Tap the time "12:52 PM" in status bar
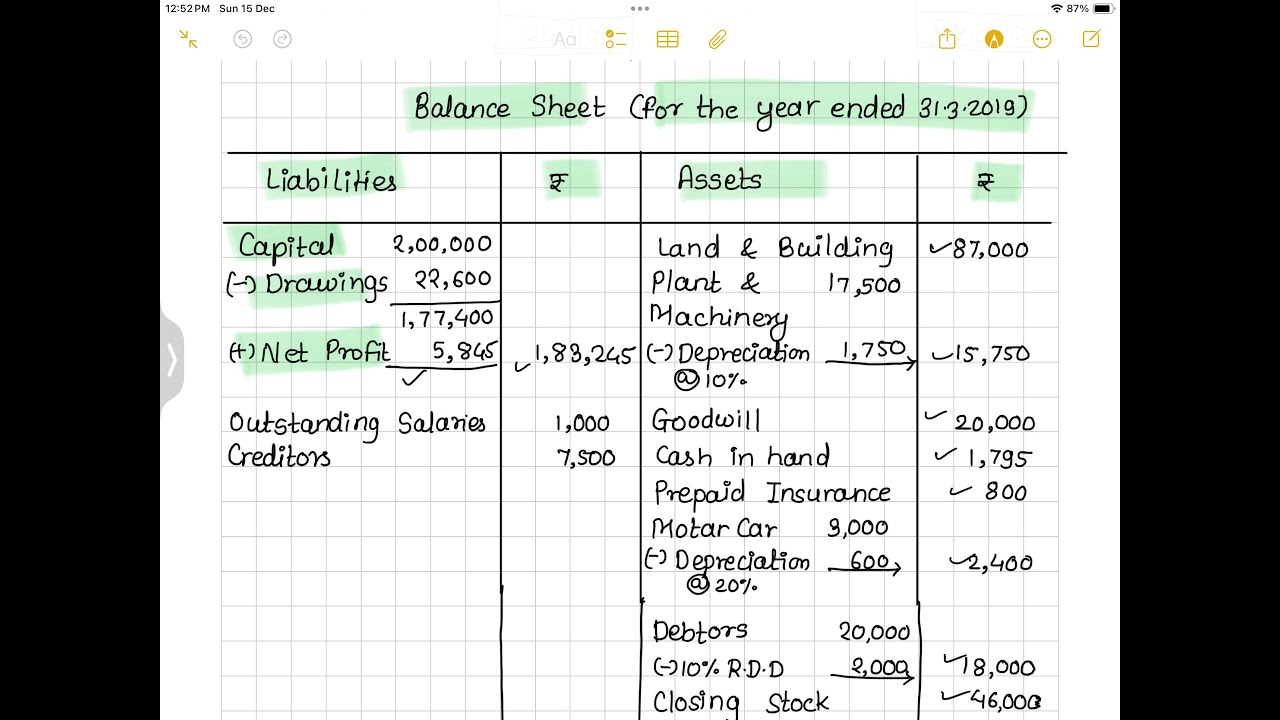 pos(188,8)
